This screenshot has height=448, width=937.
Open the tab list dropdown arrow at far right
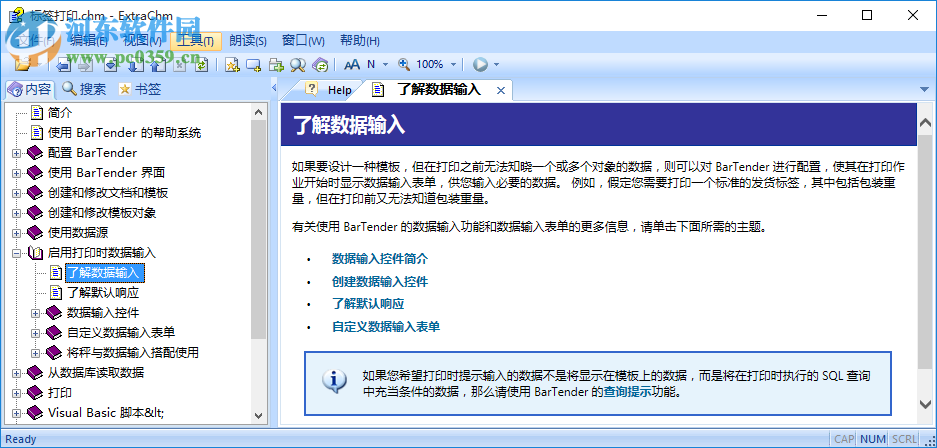coord(926,90)
